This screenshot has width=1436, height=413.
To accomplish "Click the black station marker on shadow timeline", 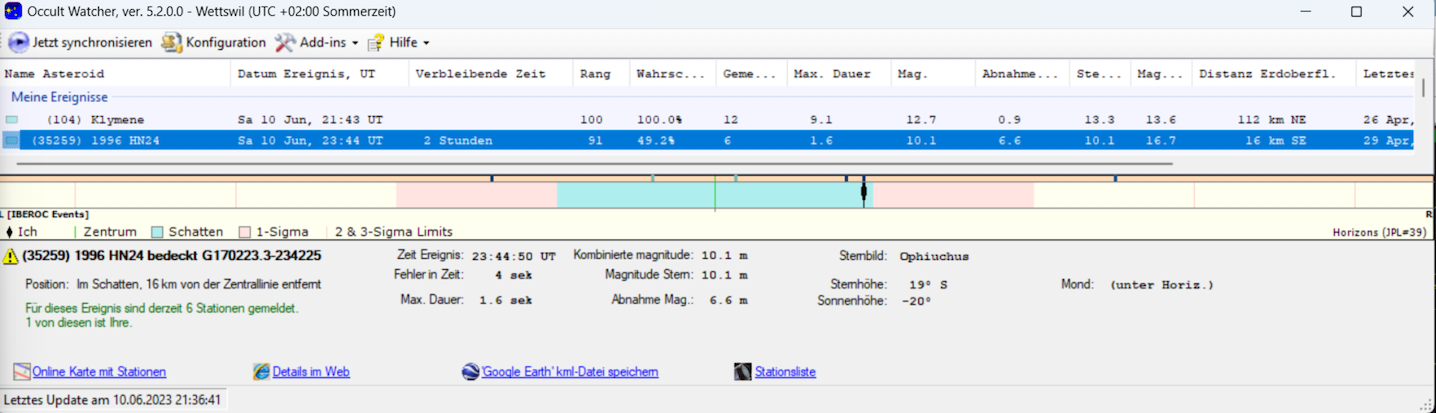I will [863, 193].
